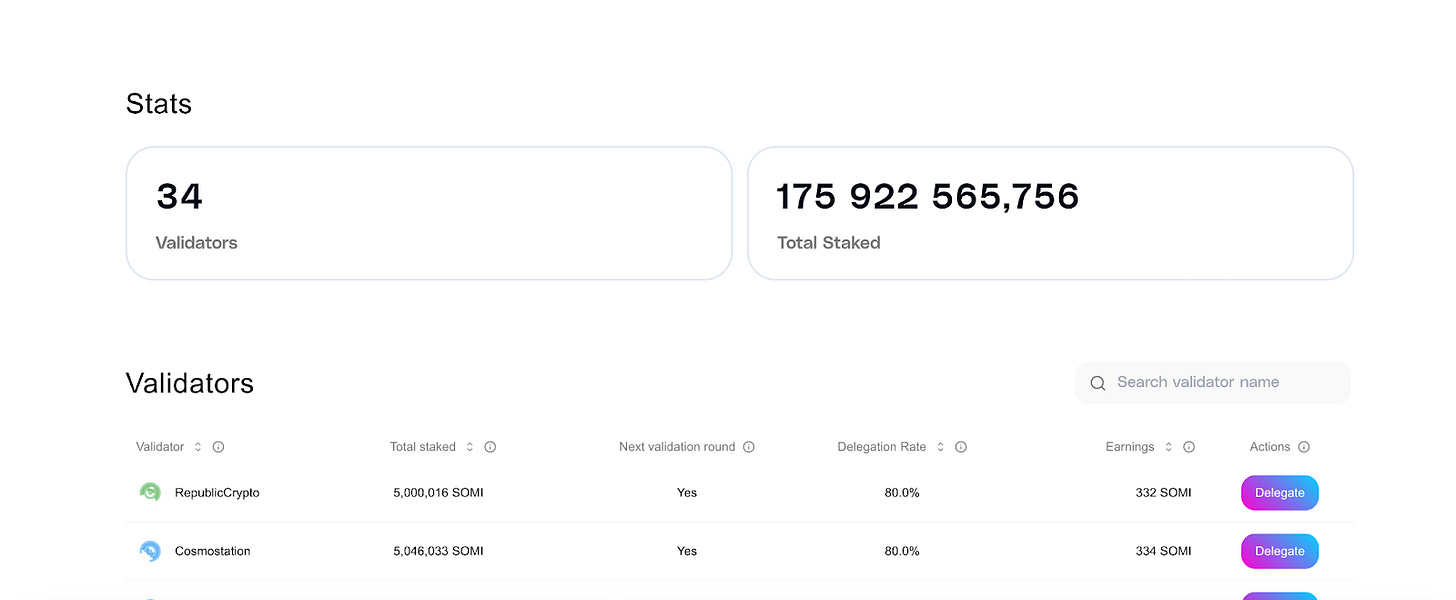Click the 34 Validators stat card
The width and height of the screenshot is (1456, 600).
click(x=429, y=213)
